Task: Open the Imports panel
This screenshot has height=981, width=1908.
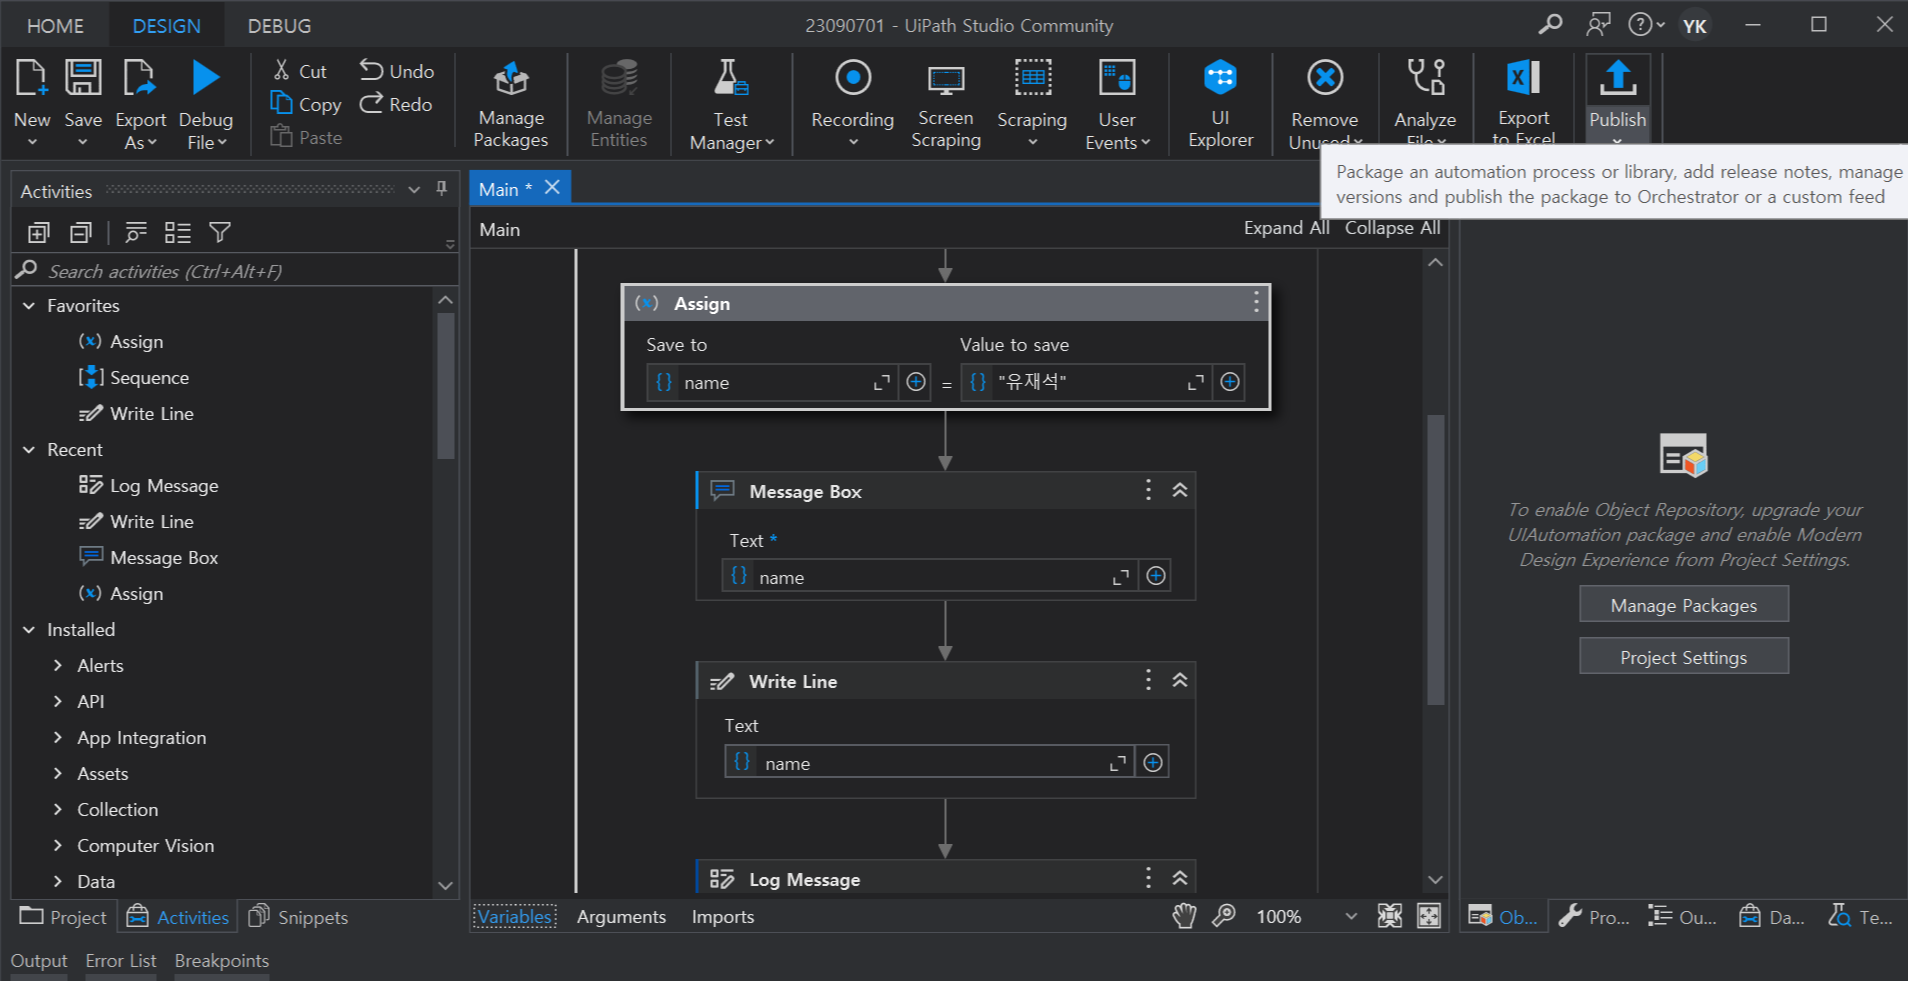Action: coord(723,917)
